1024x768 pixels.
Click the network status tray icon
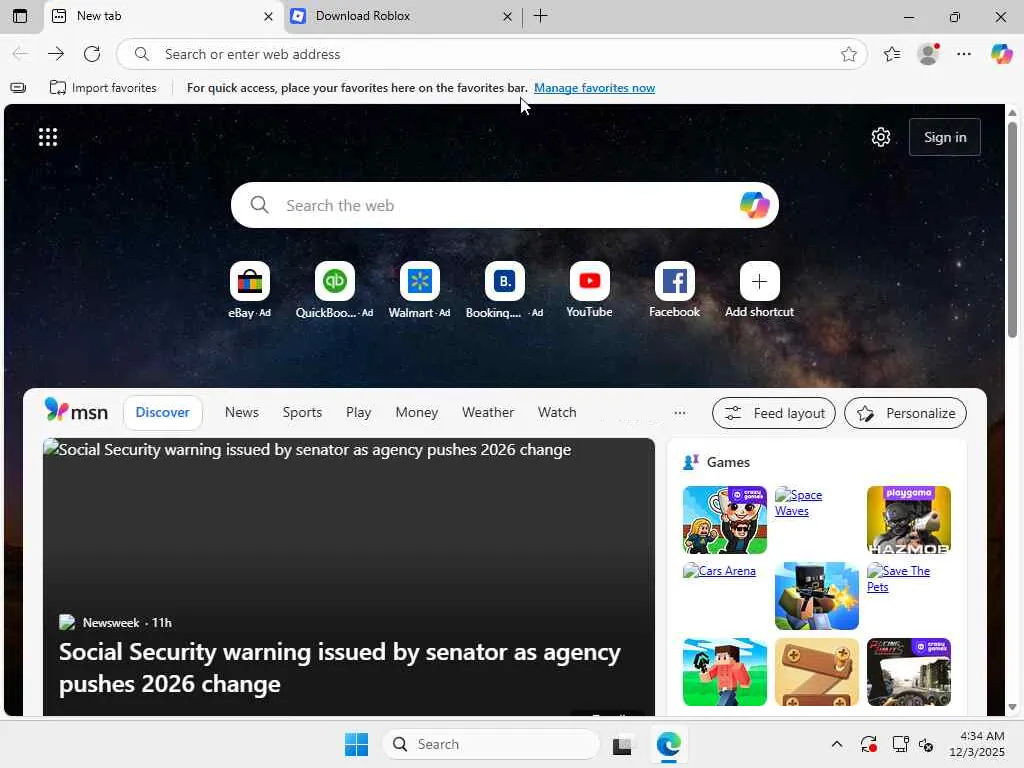[x=901, y=744]
